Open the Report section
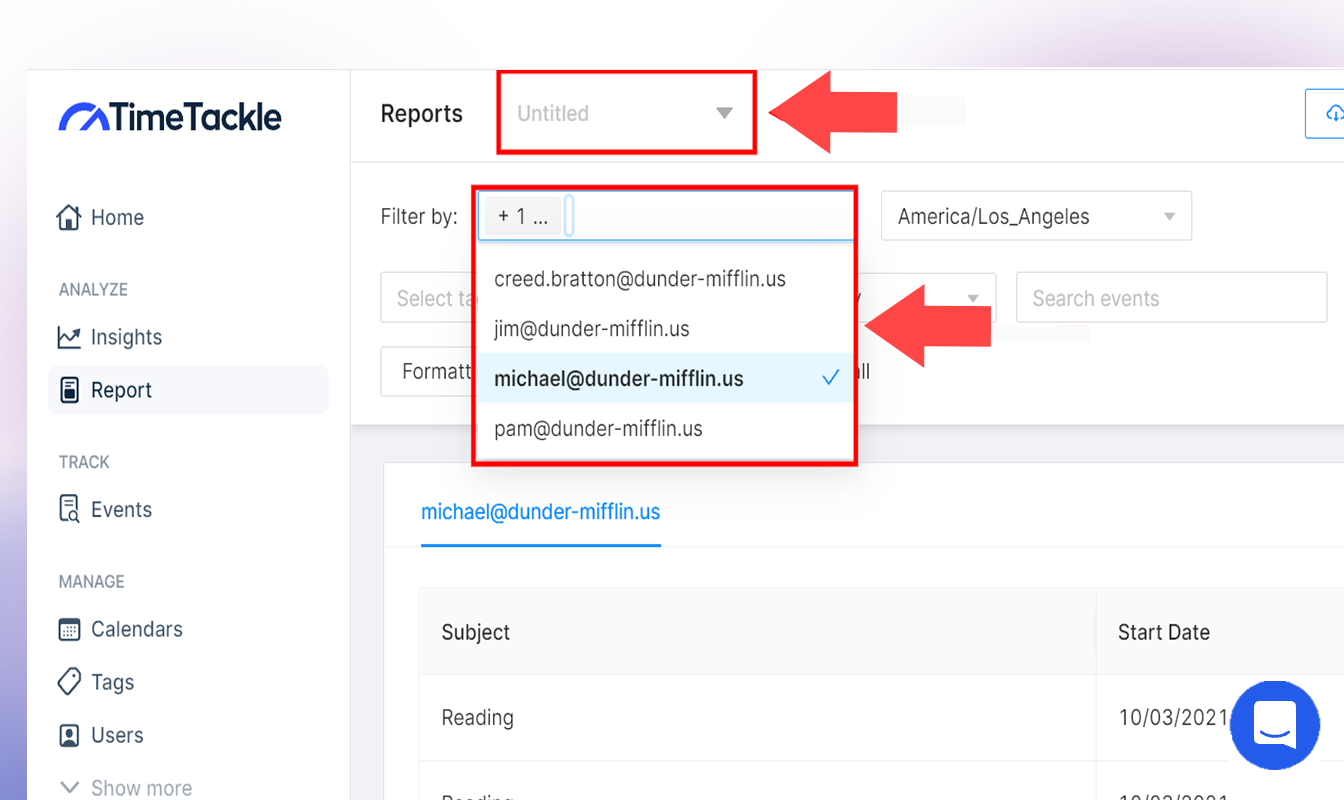The image size is (1344, 800). [188, 390]
